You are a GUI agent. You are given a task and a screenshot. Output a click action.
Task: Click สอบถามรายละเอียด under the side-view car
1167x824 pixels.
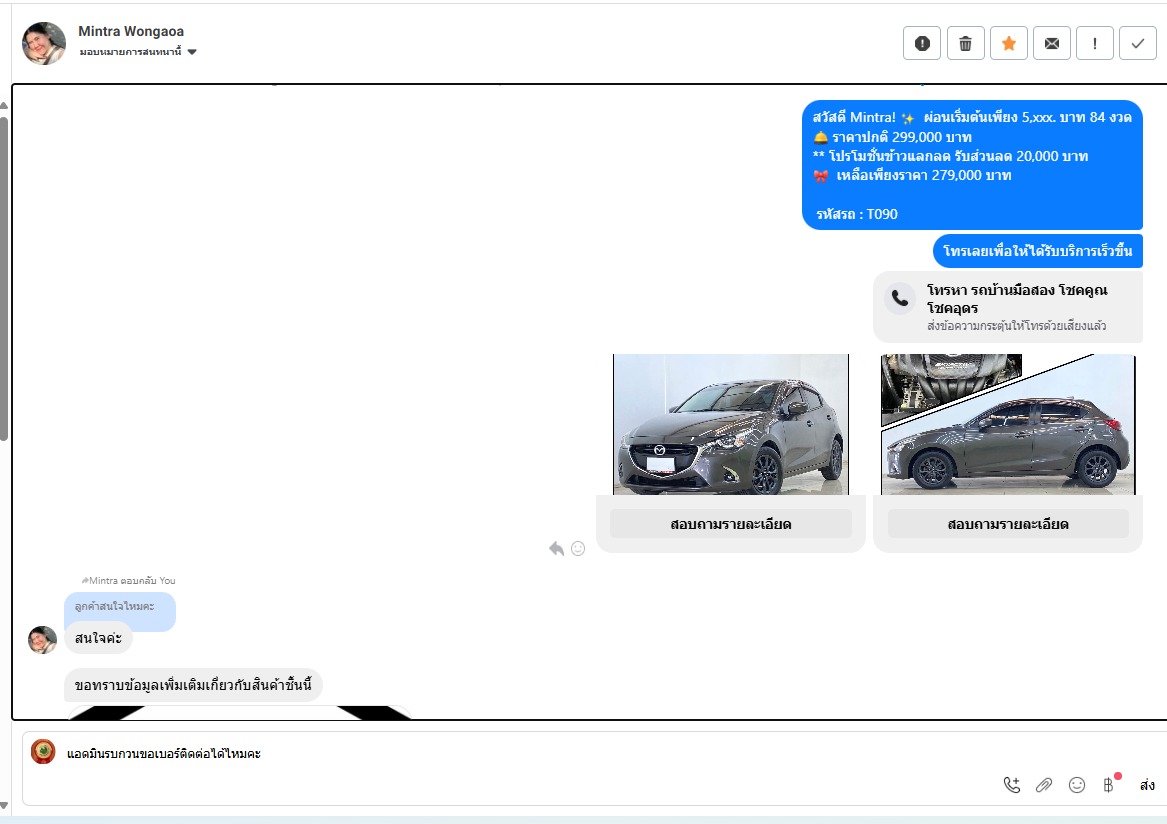1008,524
